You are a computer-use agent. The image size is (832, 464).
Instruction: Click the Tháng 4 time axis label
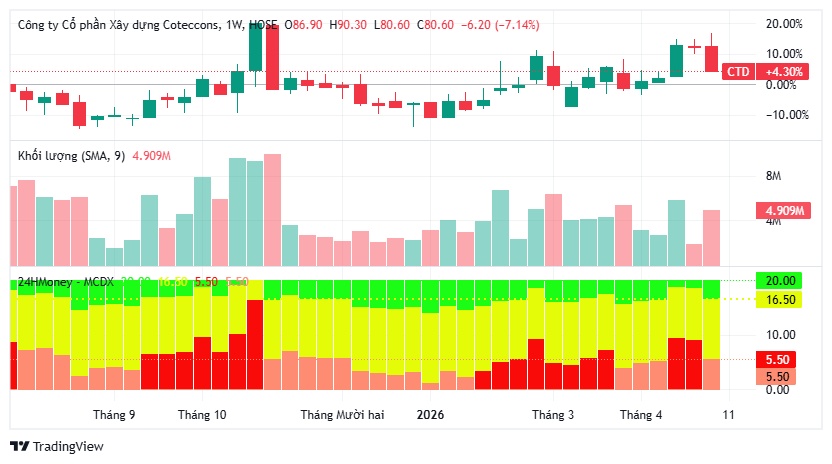pos(641,415)
